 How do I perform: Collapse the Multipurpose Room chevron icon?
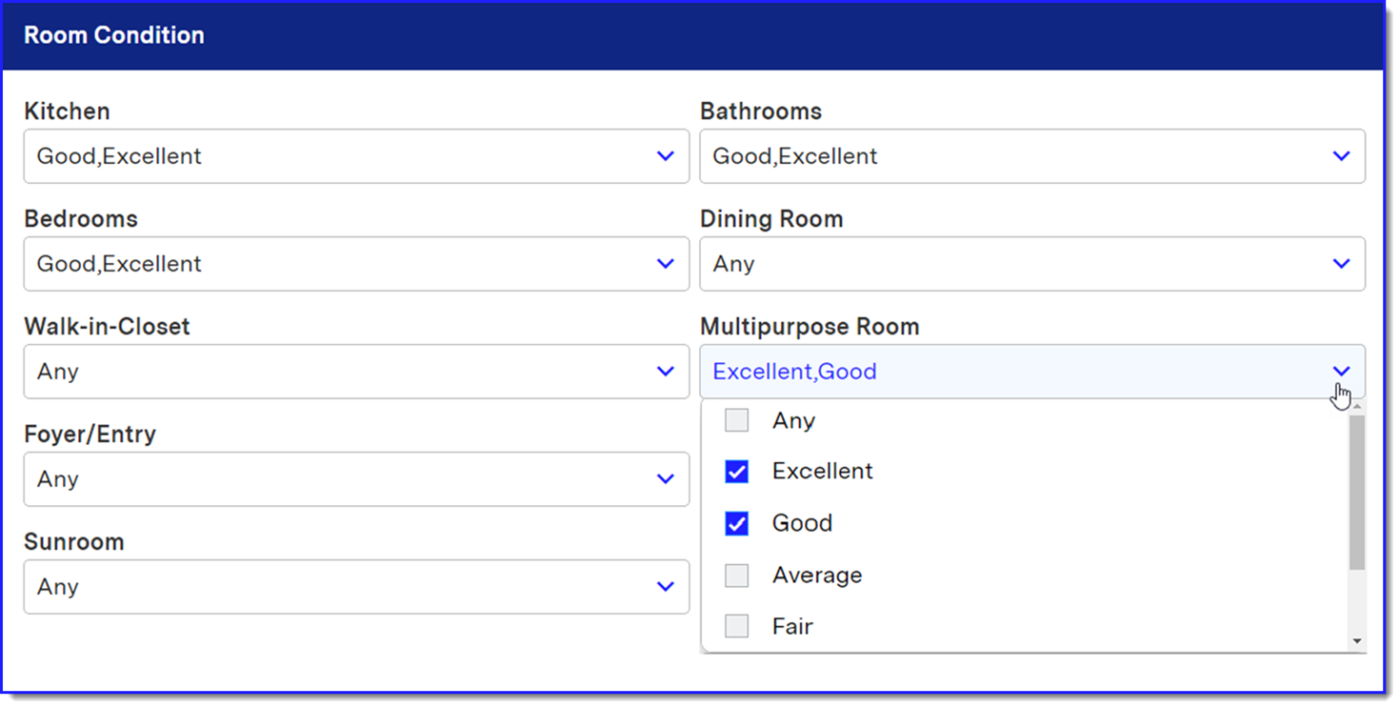1341,372
